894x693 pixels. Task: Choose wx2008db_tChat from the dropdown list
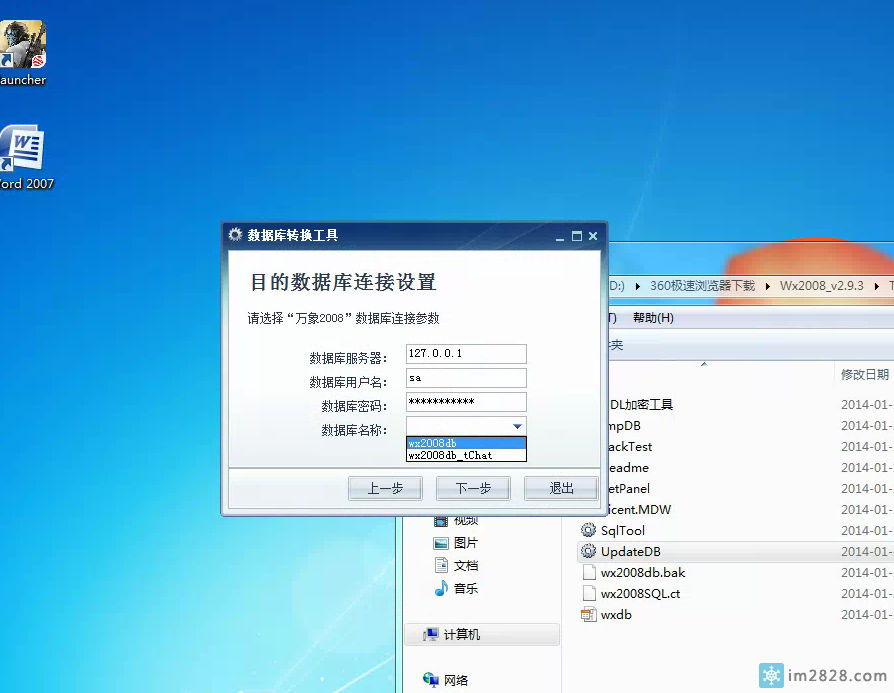click(465, 455)
